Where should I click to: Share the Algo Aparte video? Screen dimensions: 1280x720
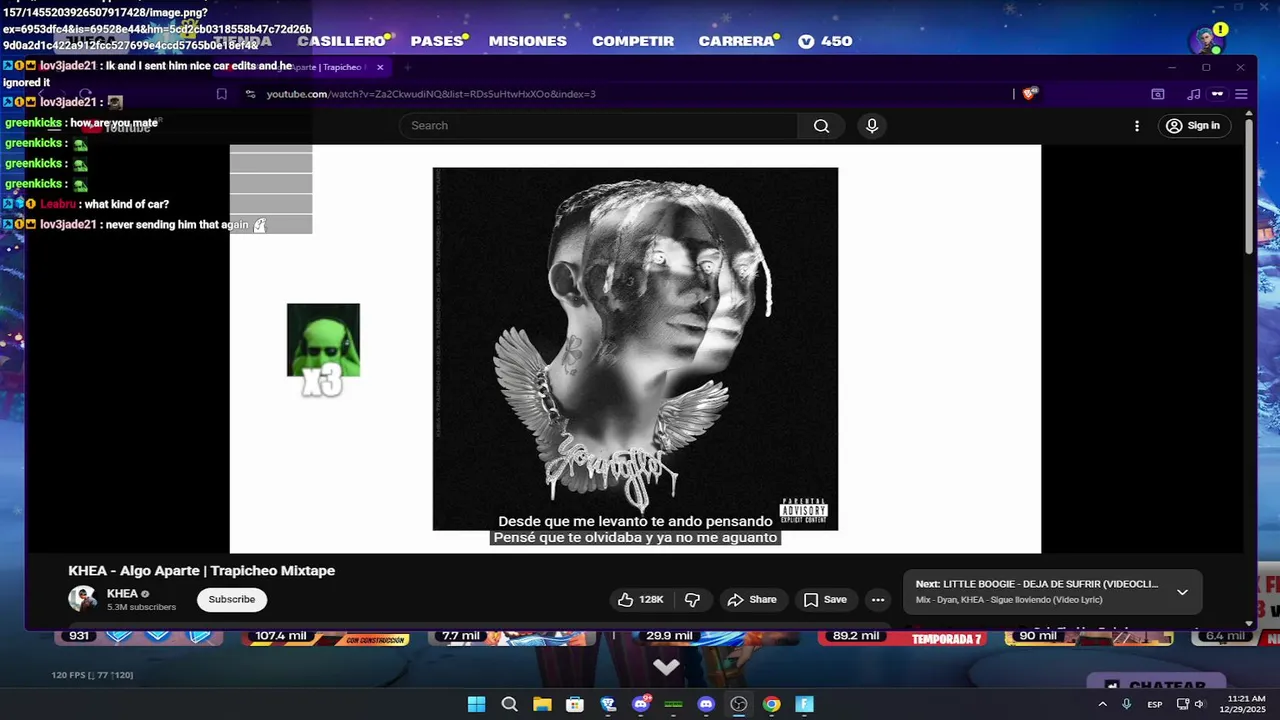752,600
